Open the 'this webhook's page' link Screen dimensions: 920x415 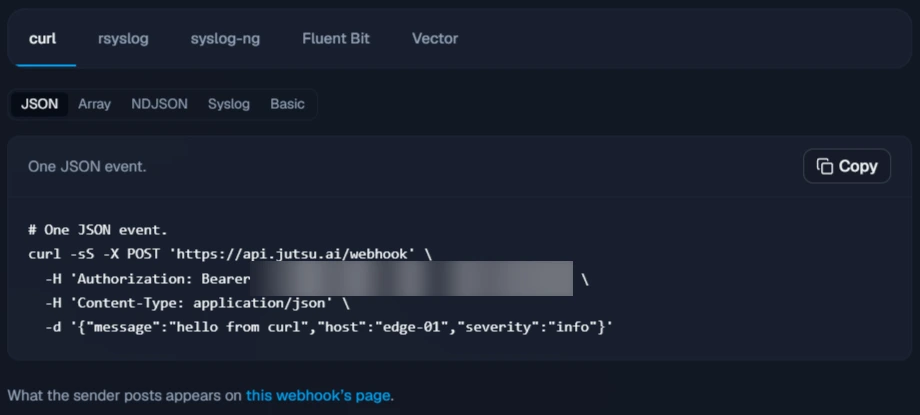(x=318, y=396)
